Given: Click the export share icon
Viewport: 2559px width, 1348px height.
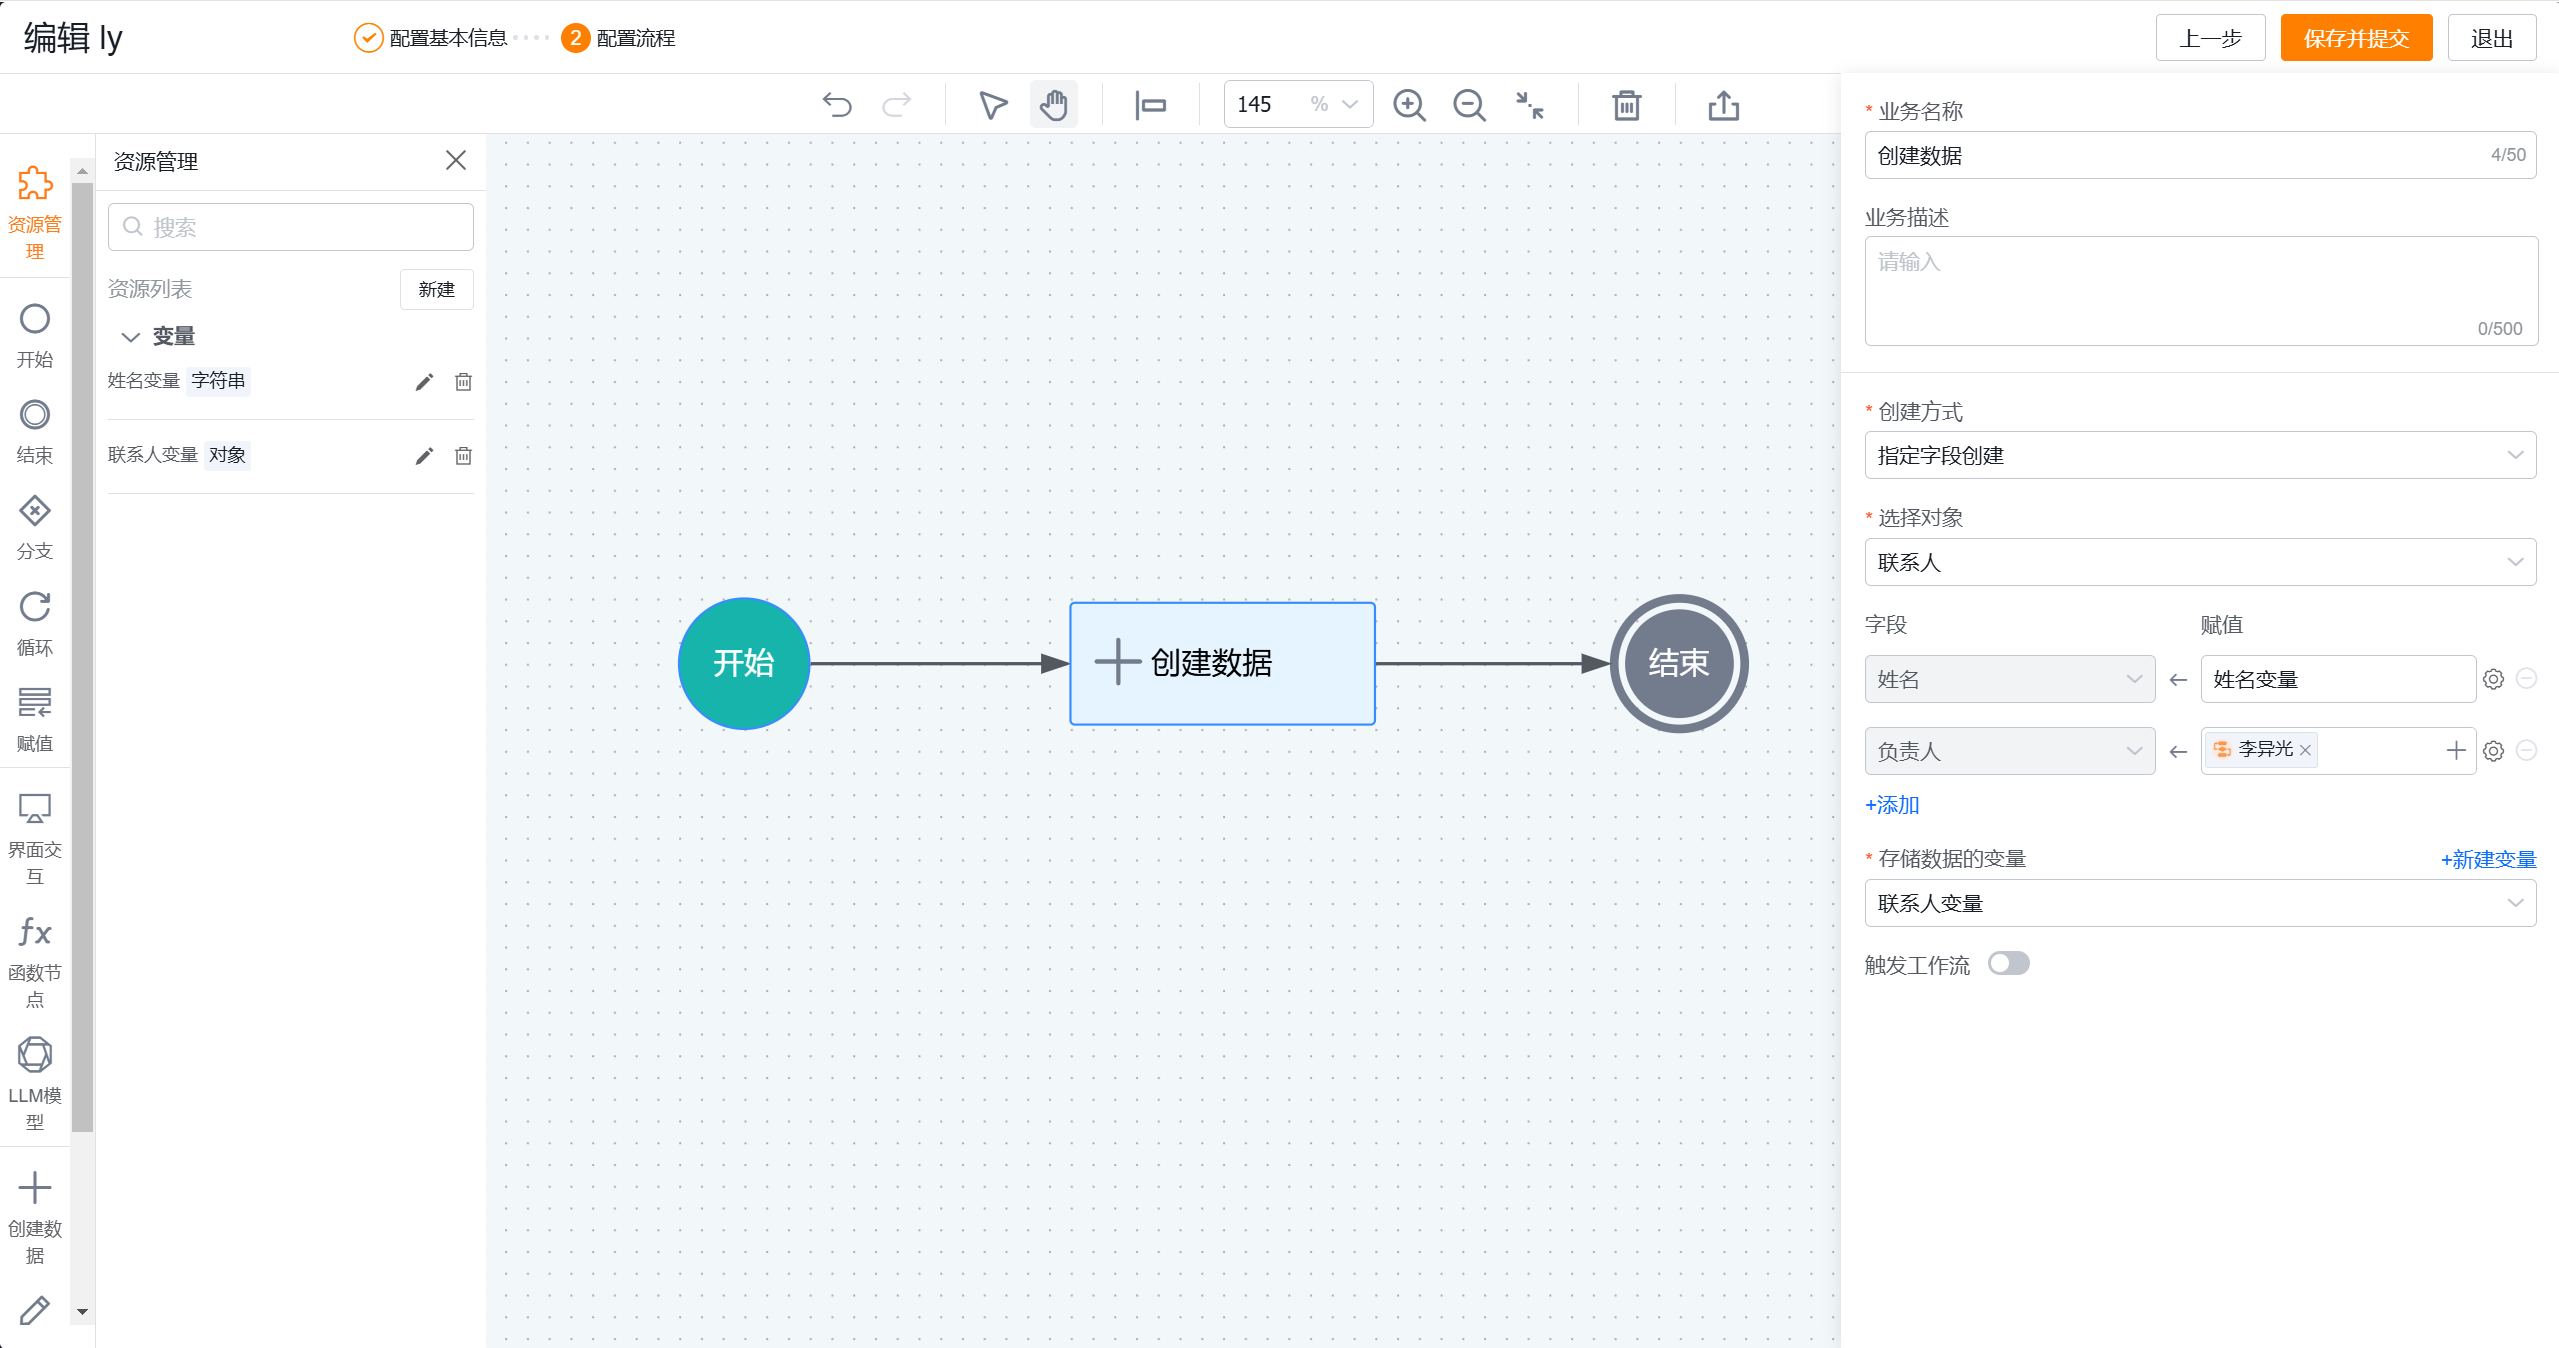Looking at the screenshot, I should [1723, 105].
